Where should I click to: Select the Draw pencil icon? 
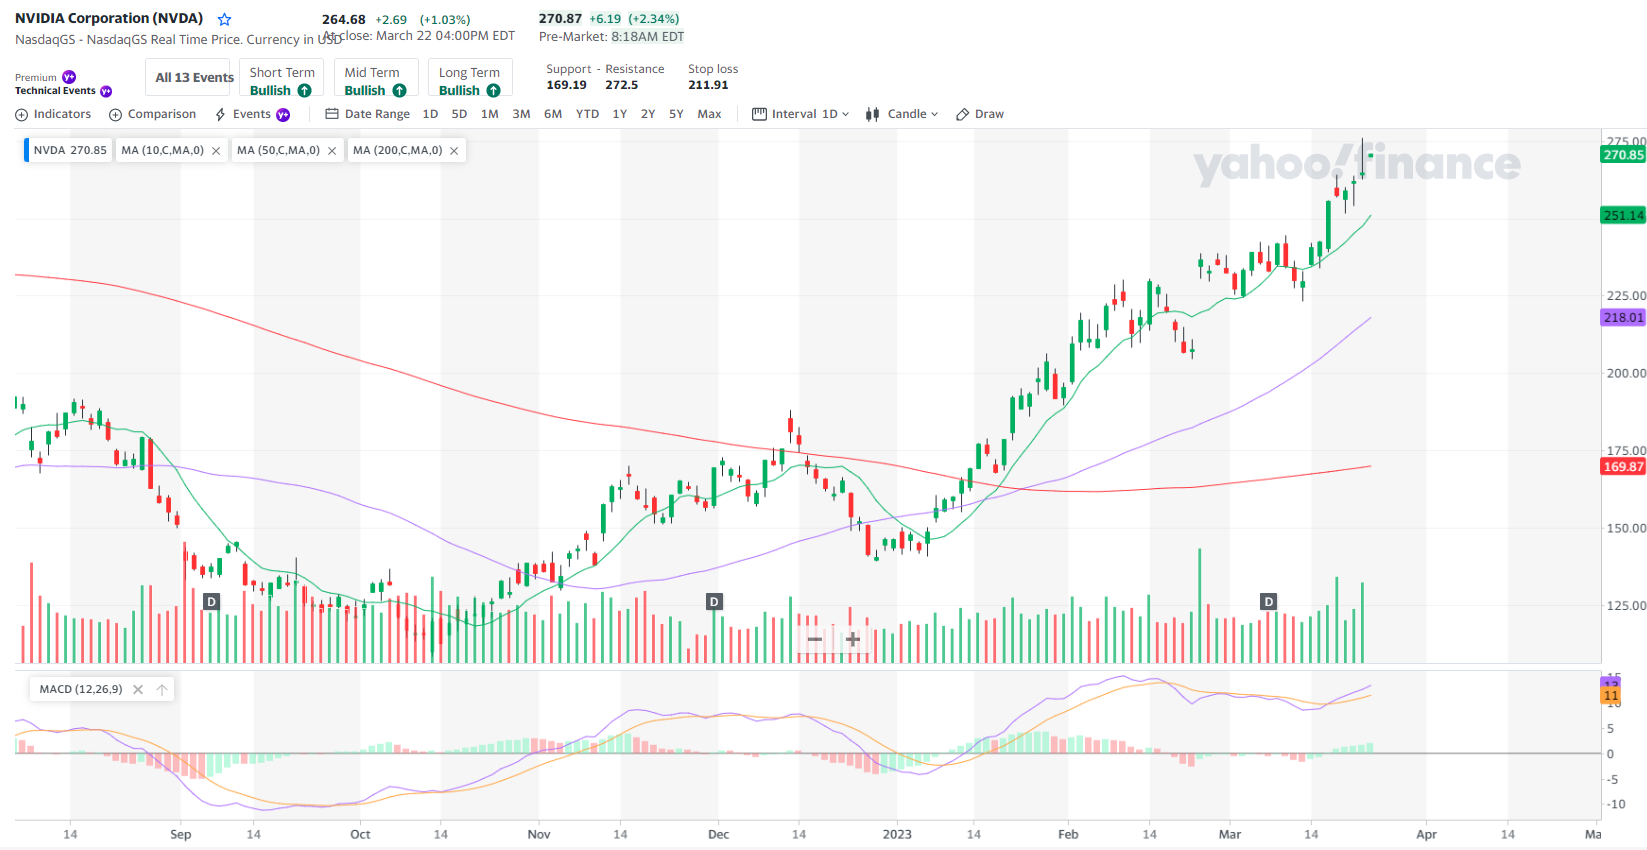coord(963,115)
